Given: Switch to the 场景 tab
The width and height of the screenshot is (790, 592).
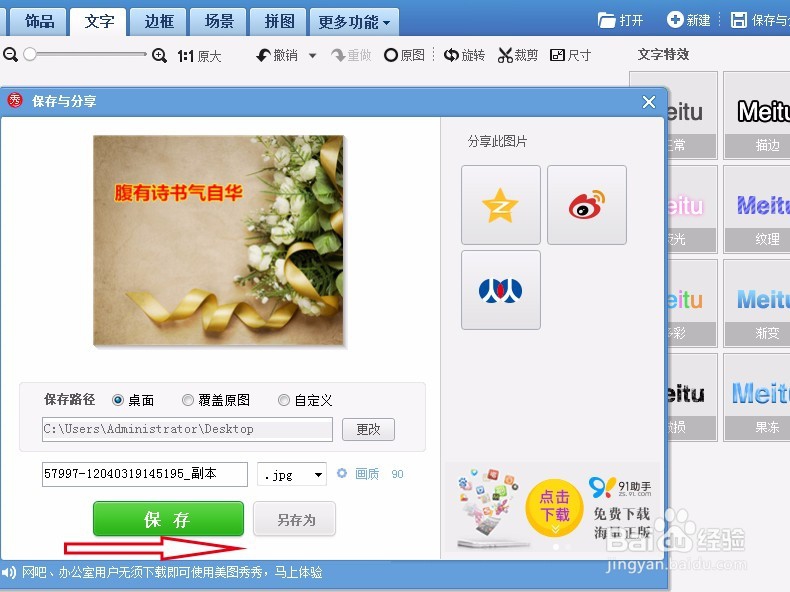Looking at the screenshot, I should coord(219,21).
